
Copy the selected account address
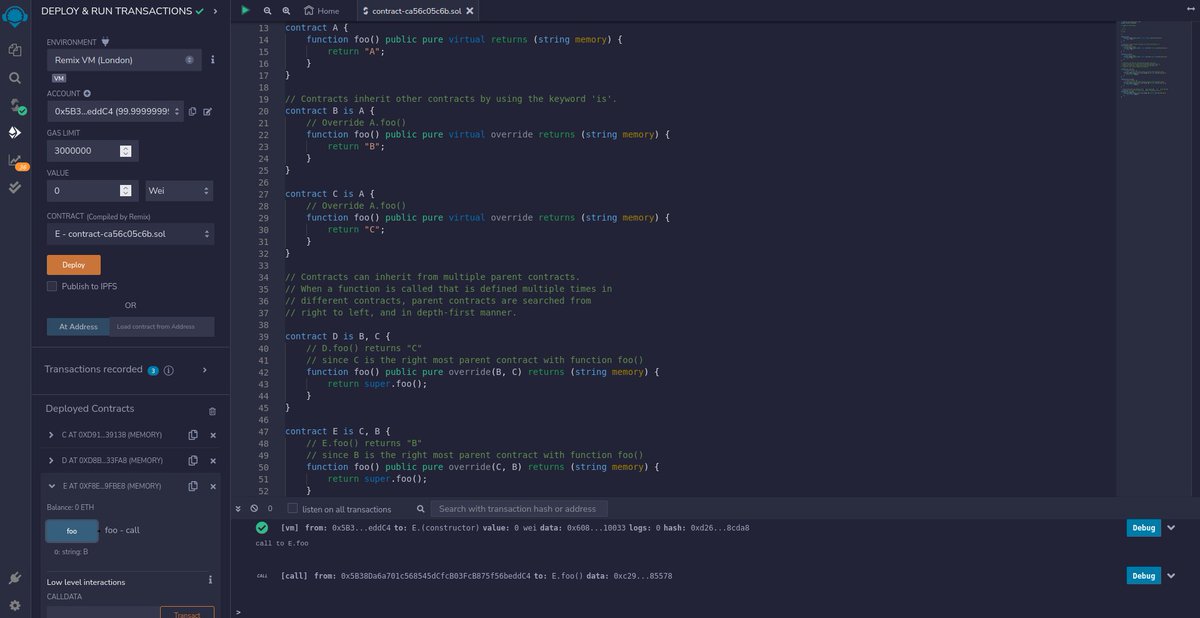[193, 112]
